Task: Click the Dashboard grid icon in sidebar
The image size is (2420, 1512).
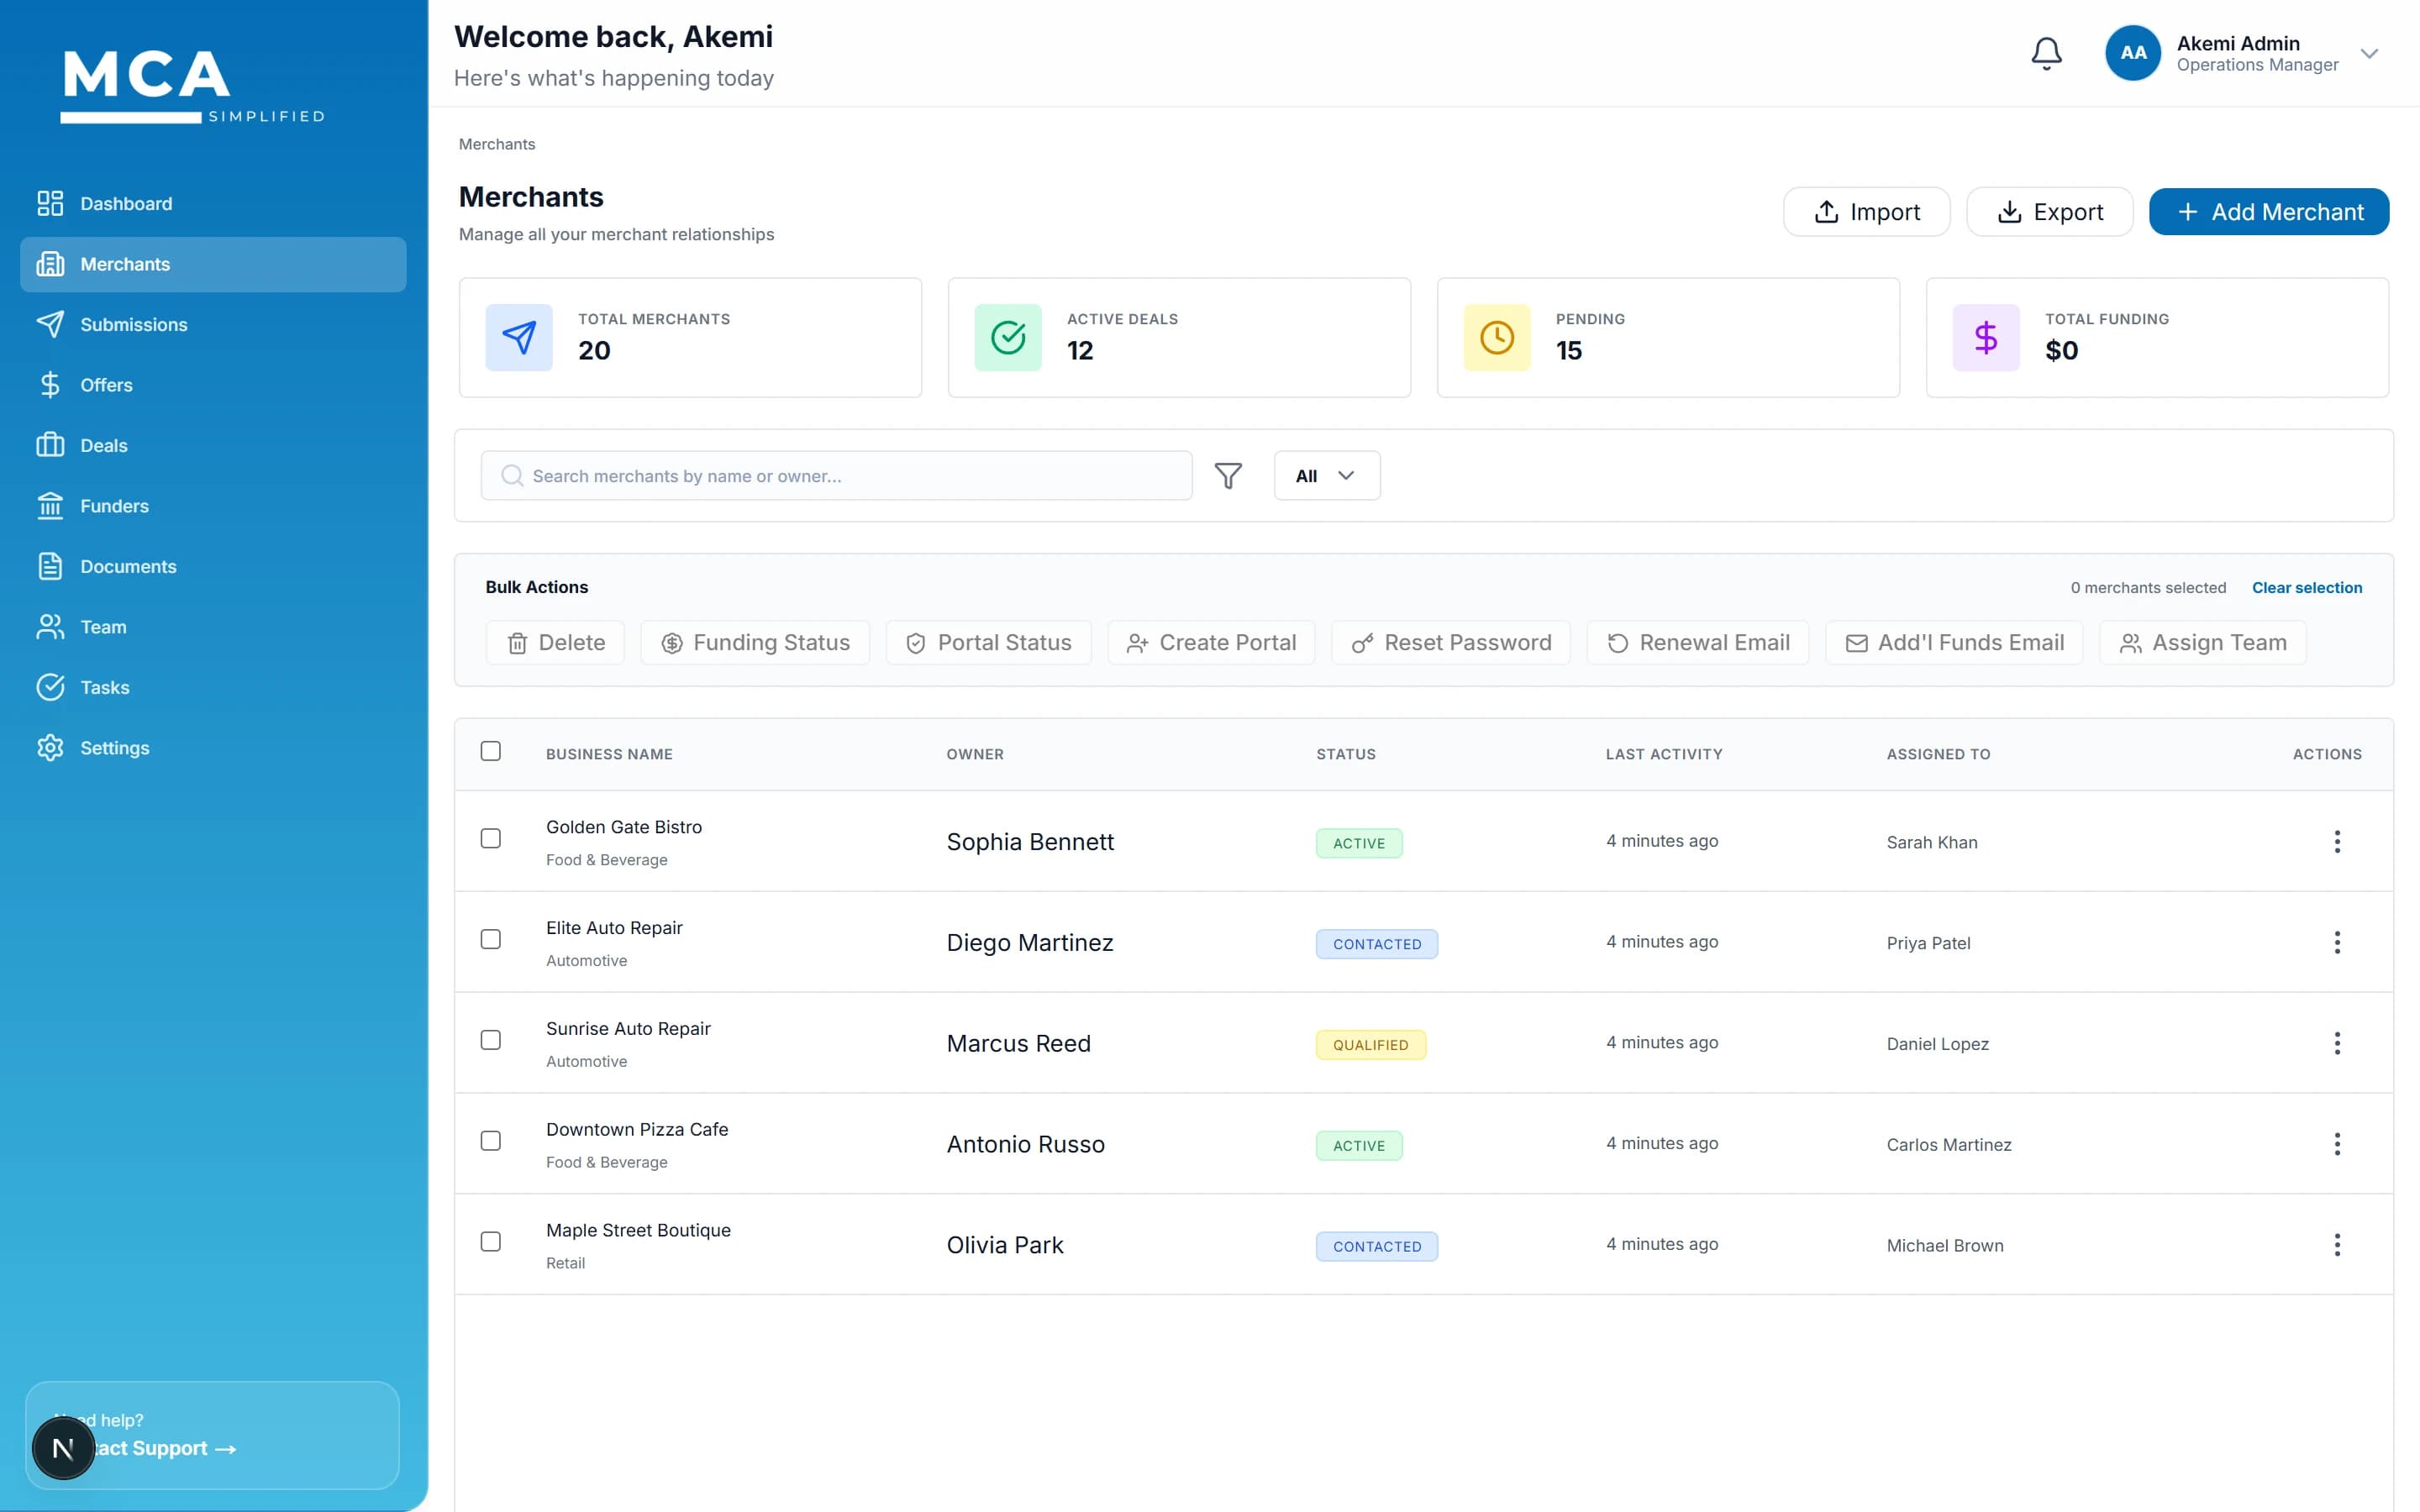Action: click(50, 204)
